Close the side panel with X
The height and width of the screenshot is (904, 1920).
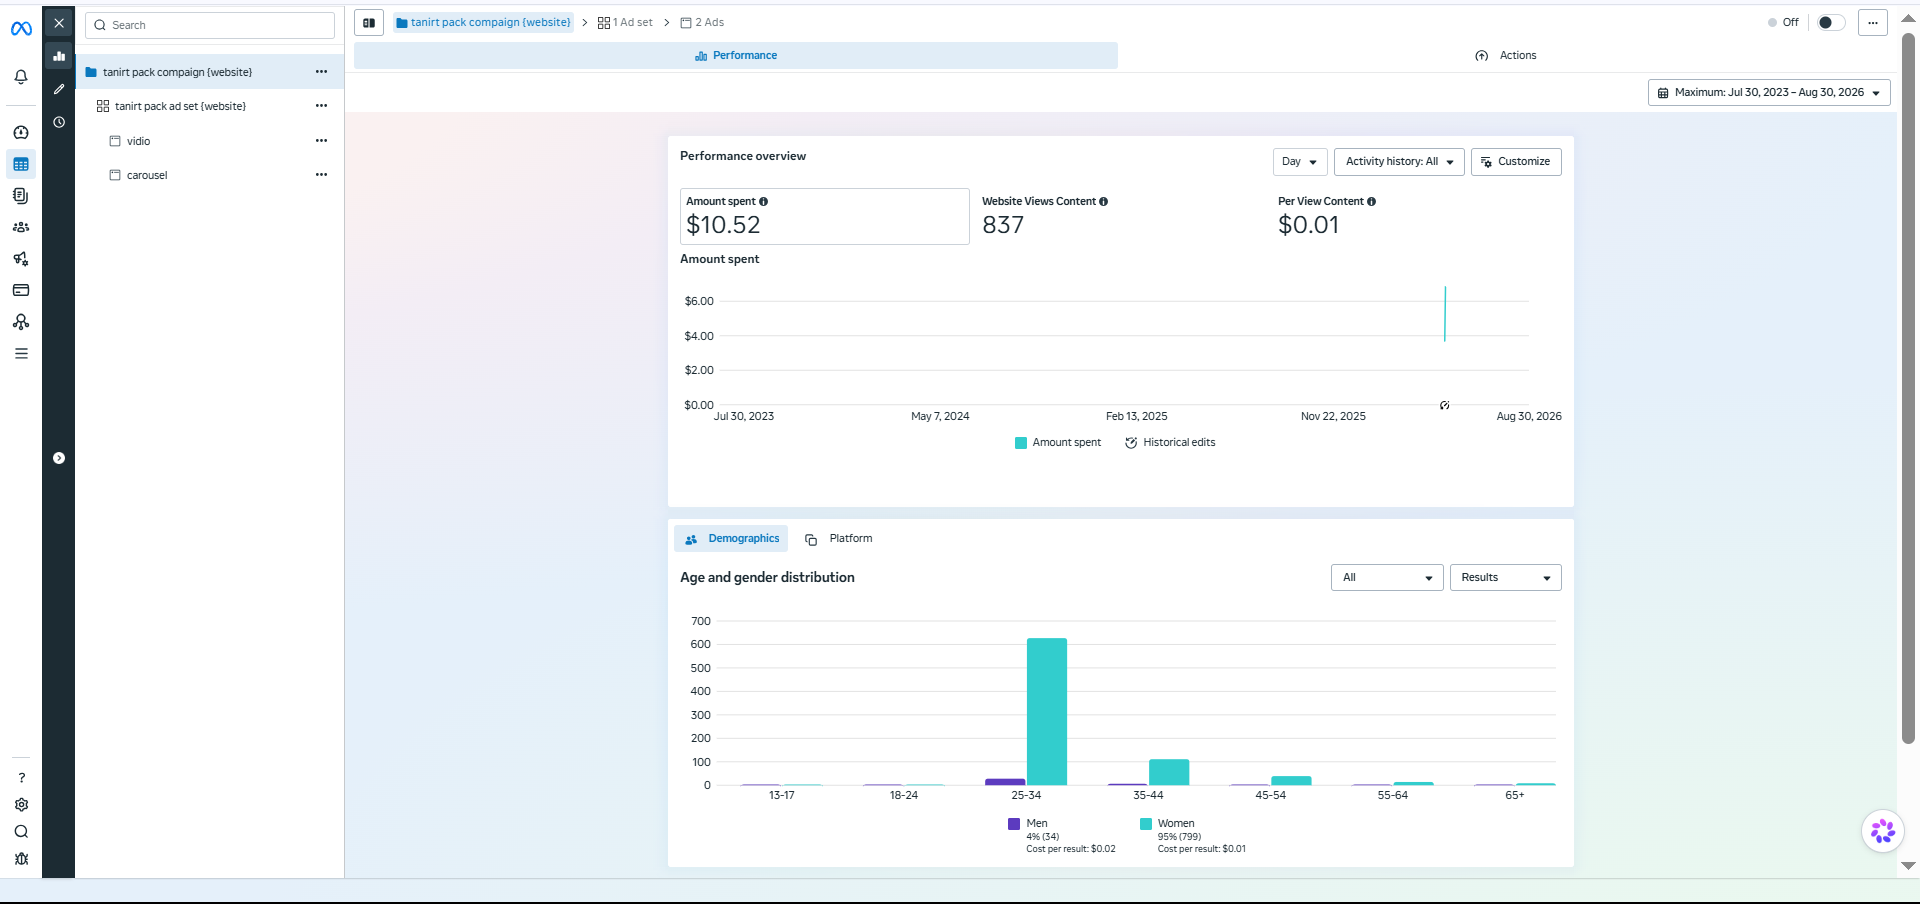(59, 23)
